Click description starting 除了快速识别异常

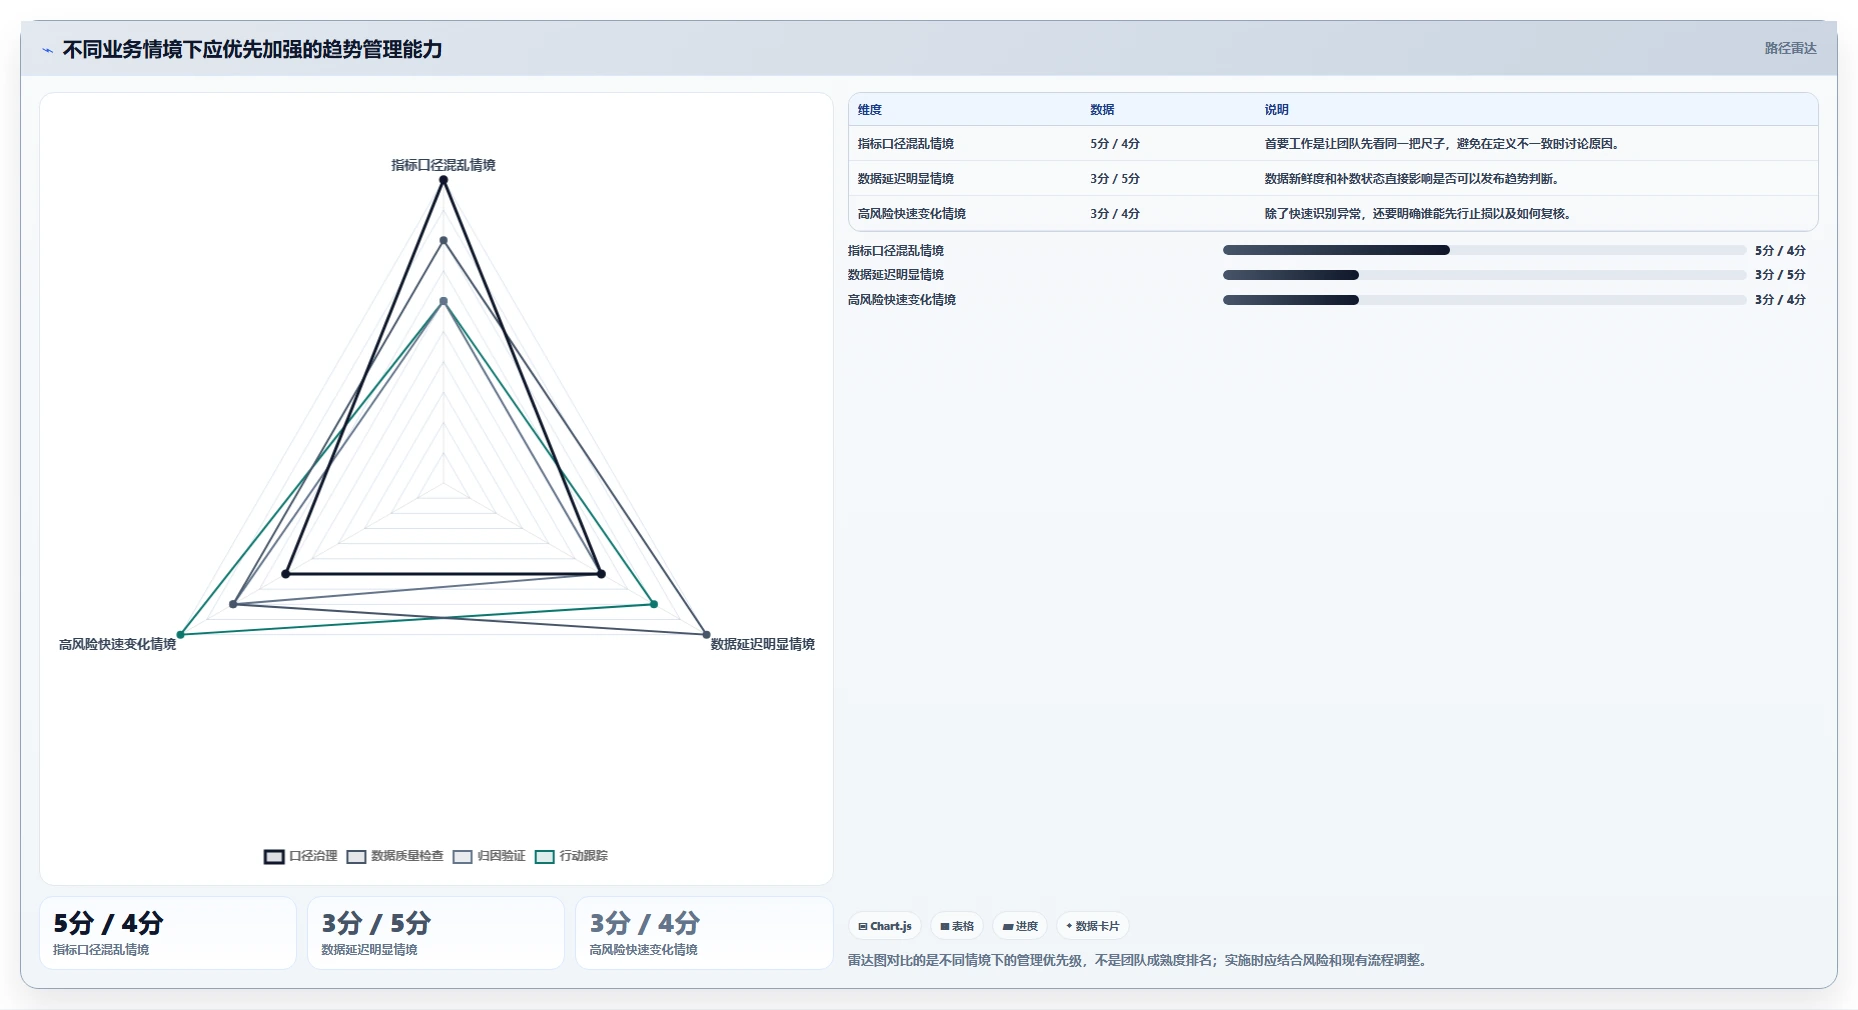1418,214
